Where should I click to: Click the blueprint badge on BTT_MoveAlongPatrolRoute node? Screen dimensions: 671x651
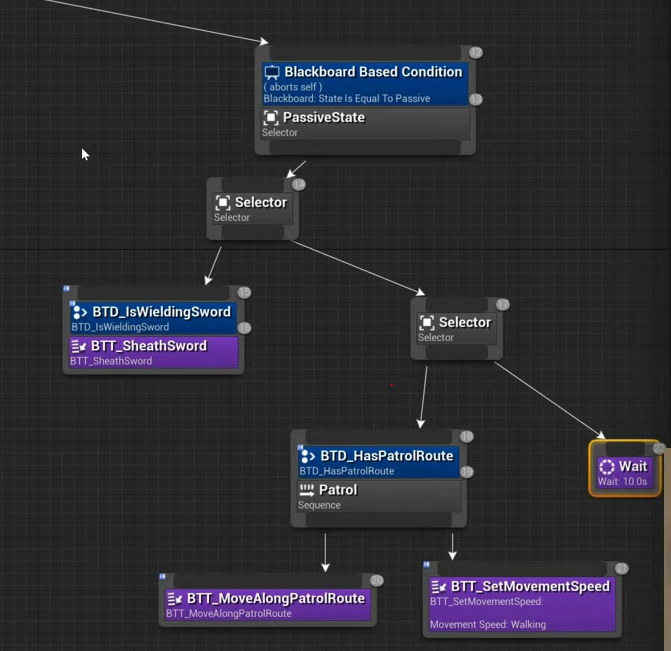[x=163, y=577]
